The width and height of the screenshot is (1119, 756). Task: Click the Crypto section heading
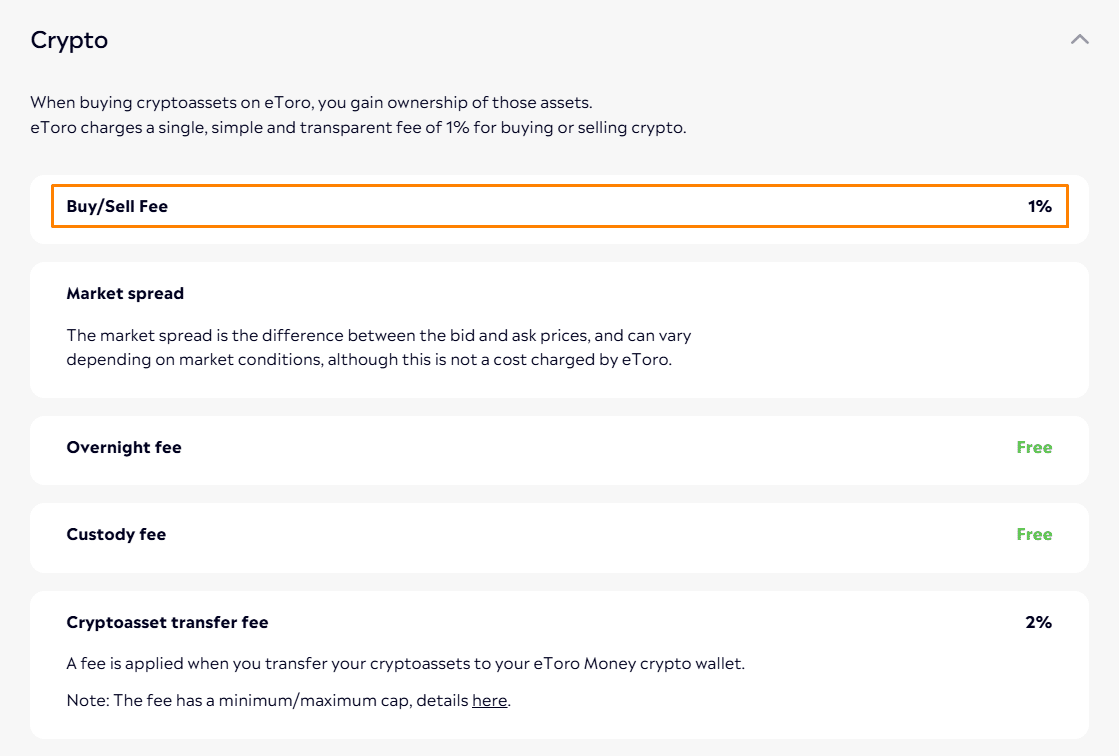pyautogui.click(x=69, y=40)
